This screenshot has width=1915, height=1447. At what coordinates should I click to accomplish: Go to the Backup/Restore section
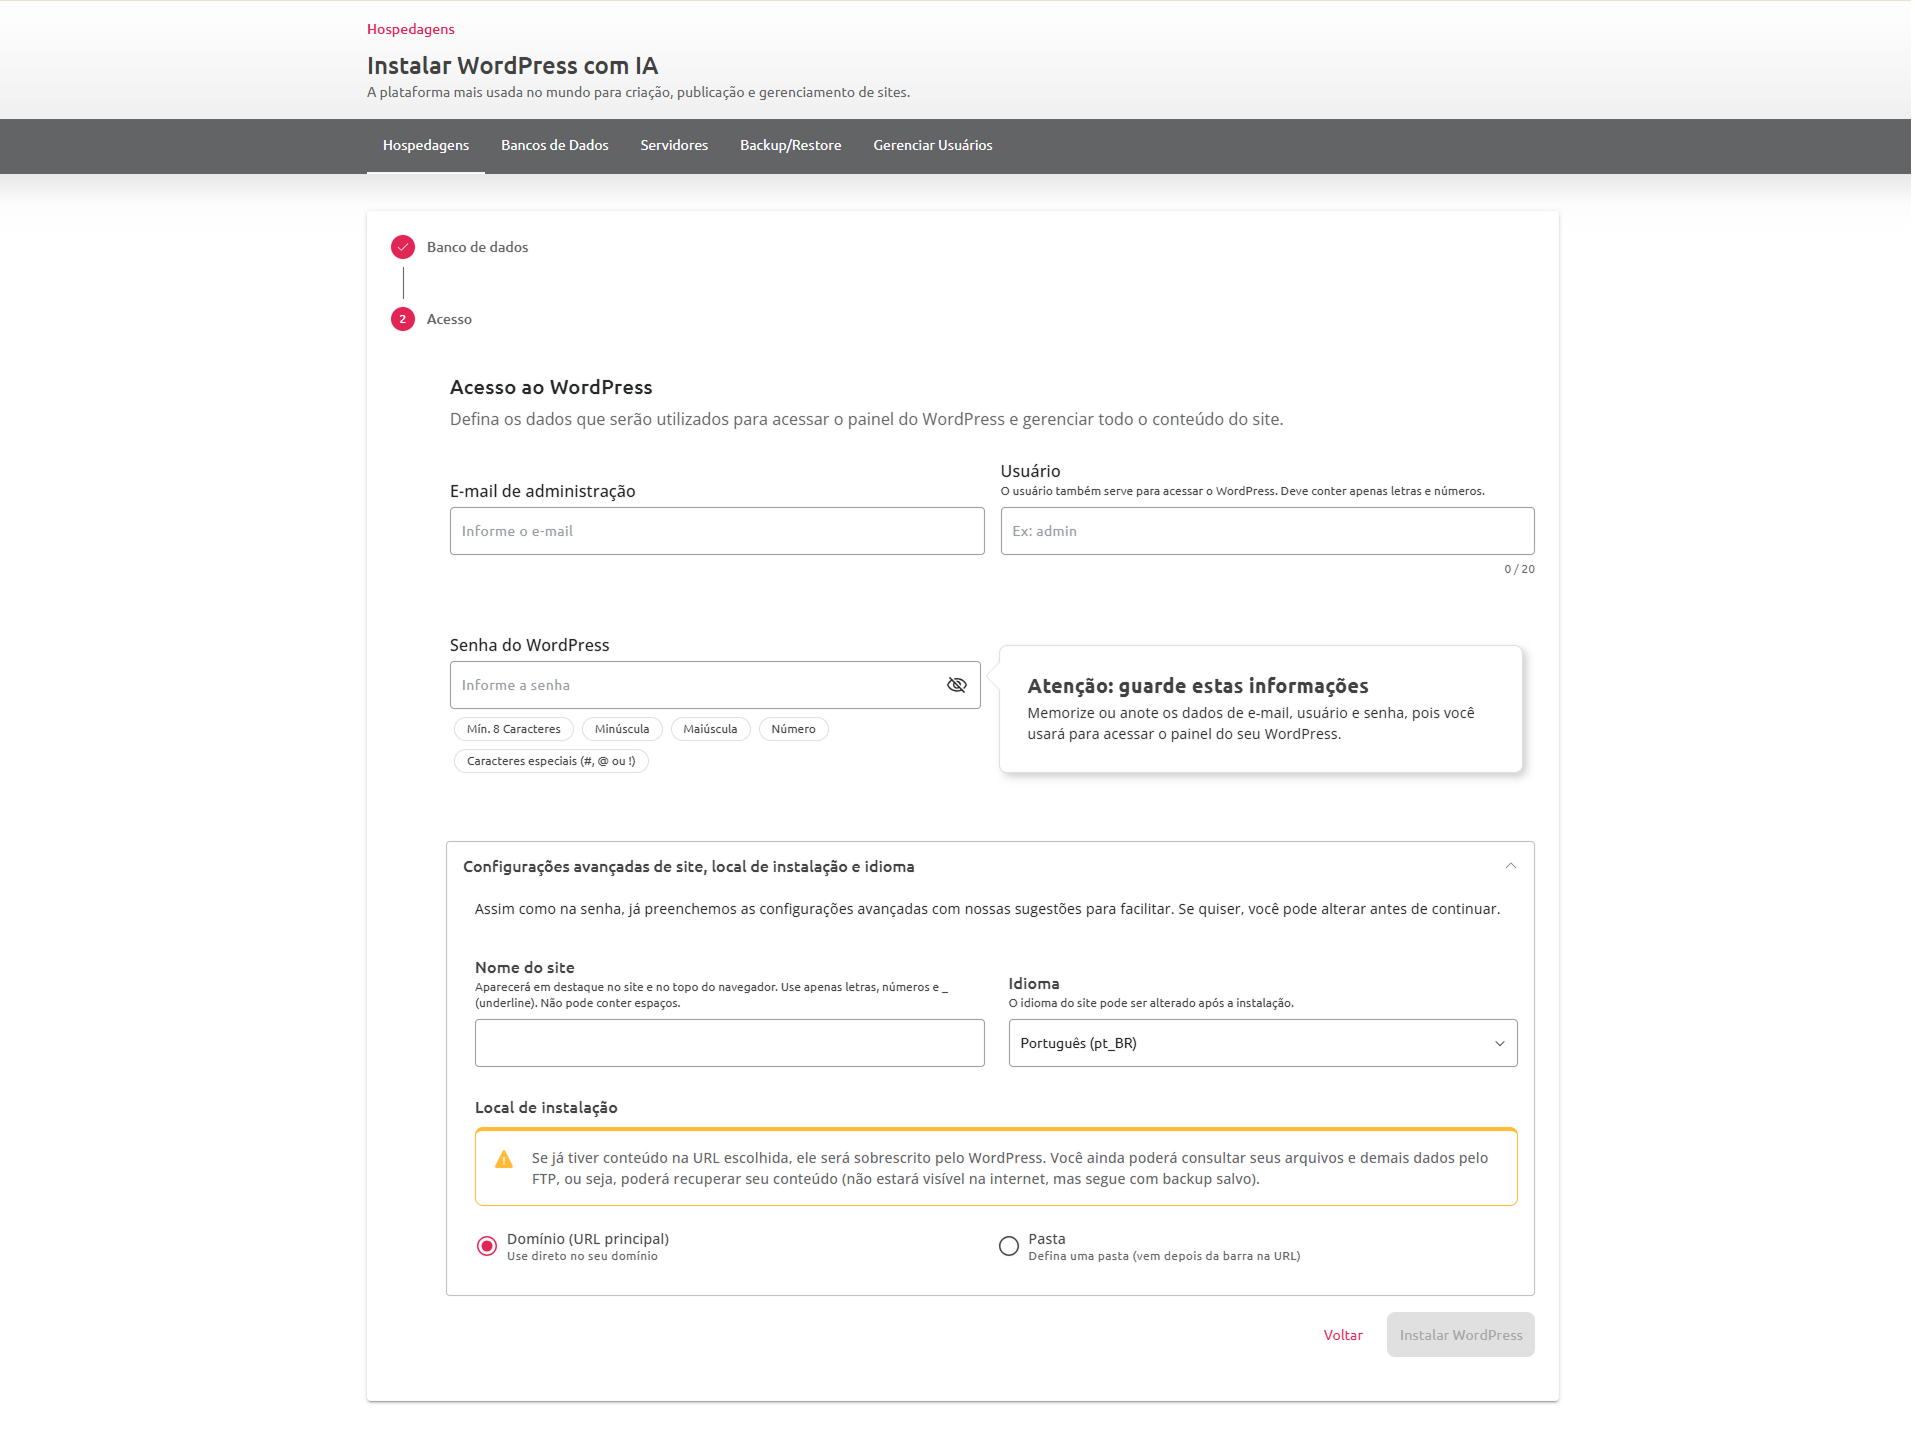[789, 146]
